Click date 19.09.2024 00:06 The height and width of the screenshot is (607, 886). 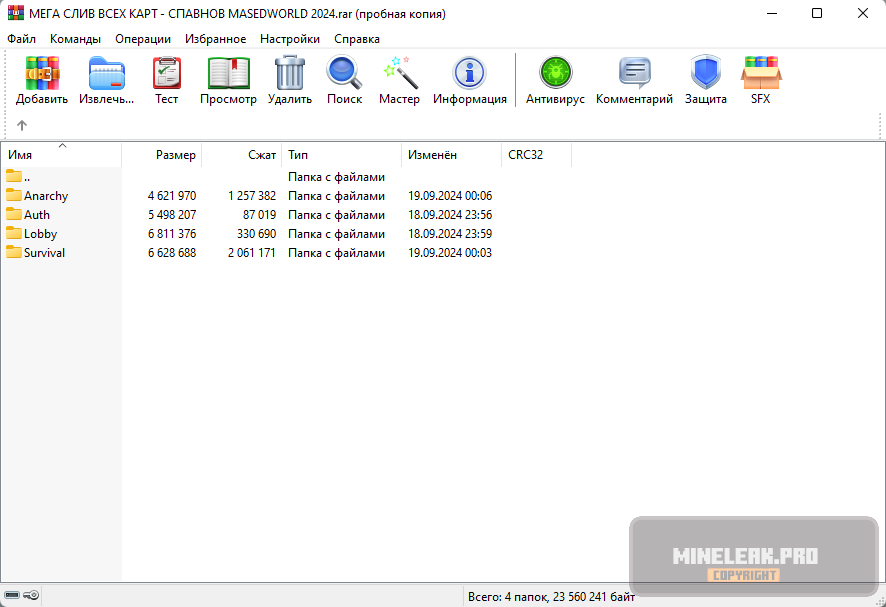(x=450, y=196)
